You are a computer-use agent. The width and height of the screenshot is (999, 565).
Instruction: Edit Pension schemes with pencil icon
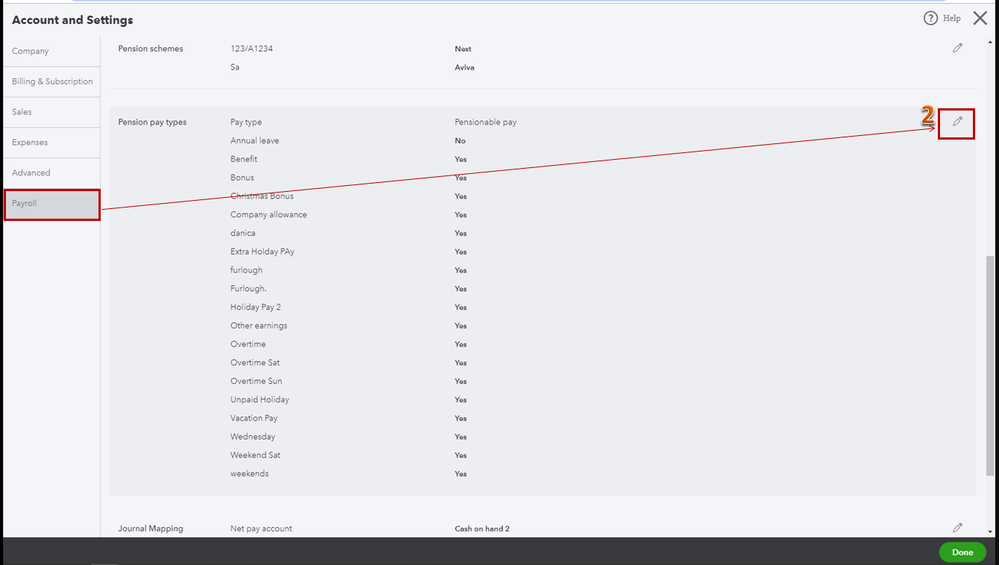957,48
